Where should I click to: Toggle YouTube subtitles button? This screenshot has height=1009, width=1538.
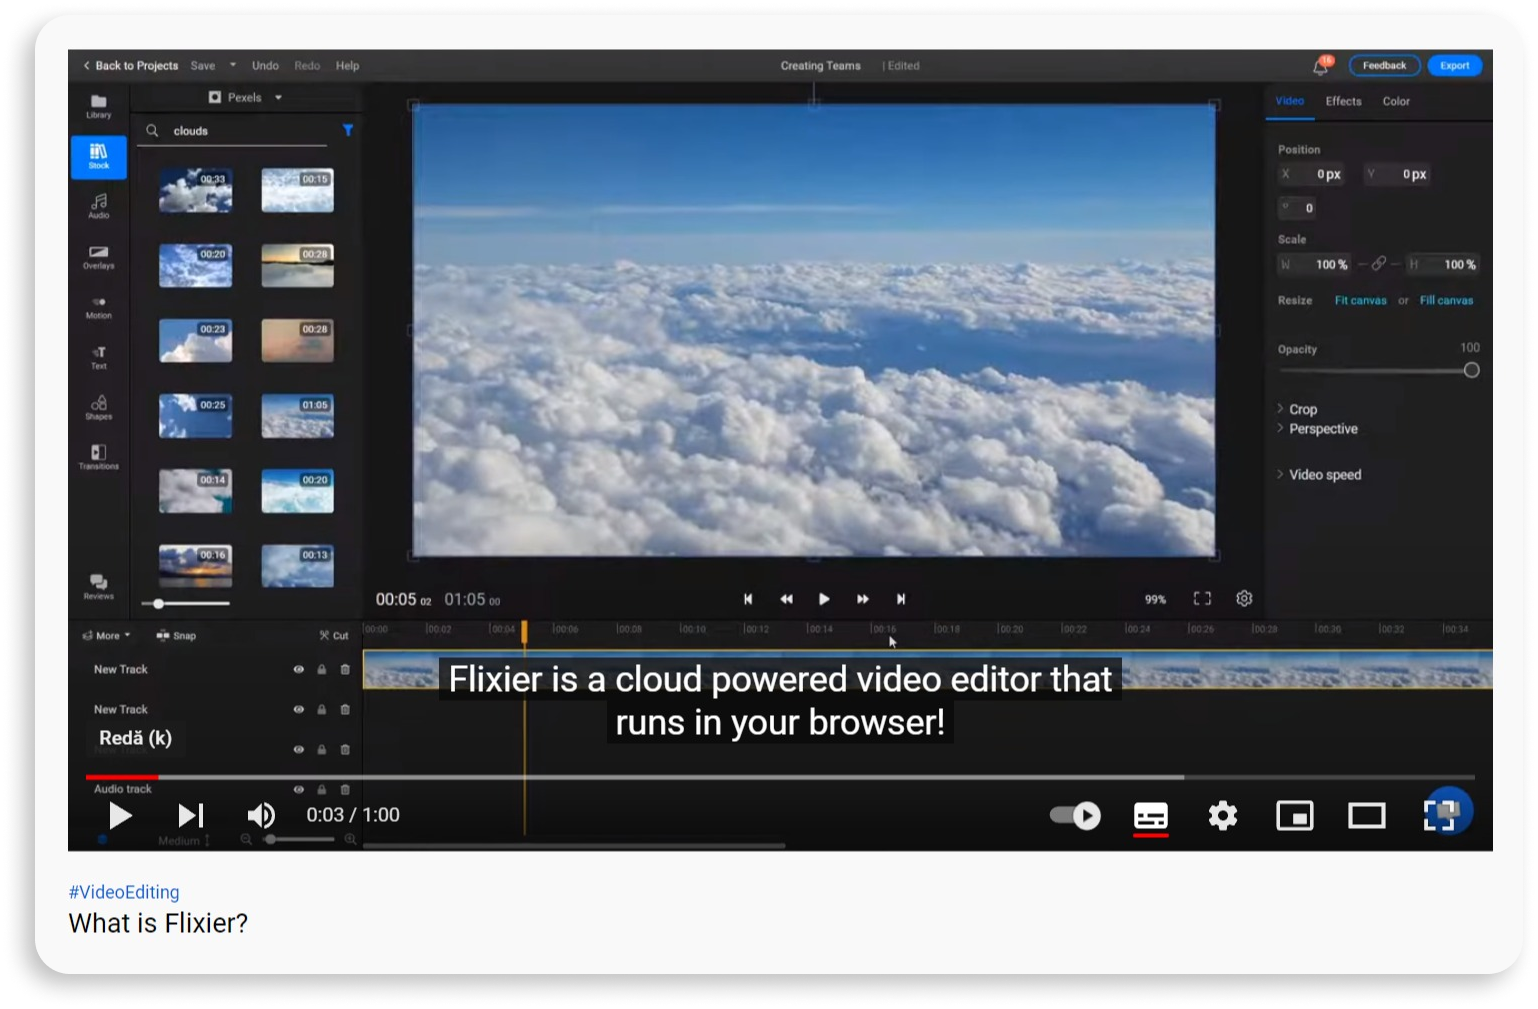coord(1151,817)
